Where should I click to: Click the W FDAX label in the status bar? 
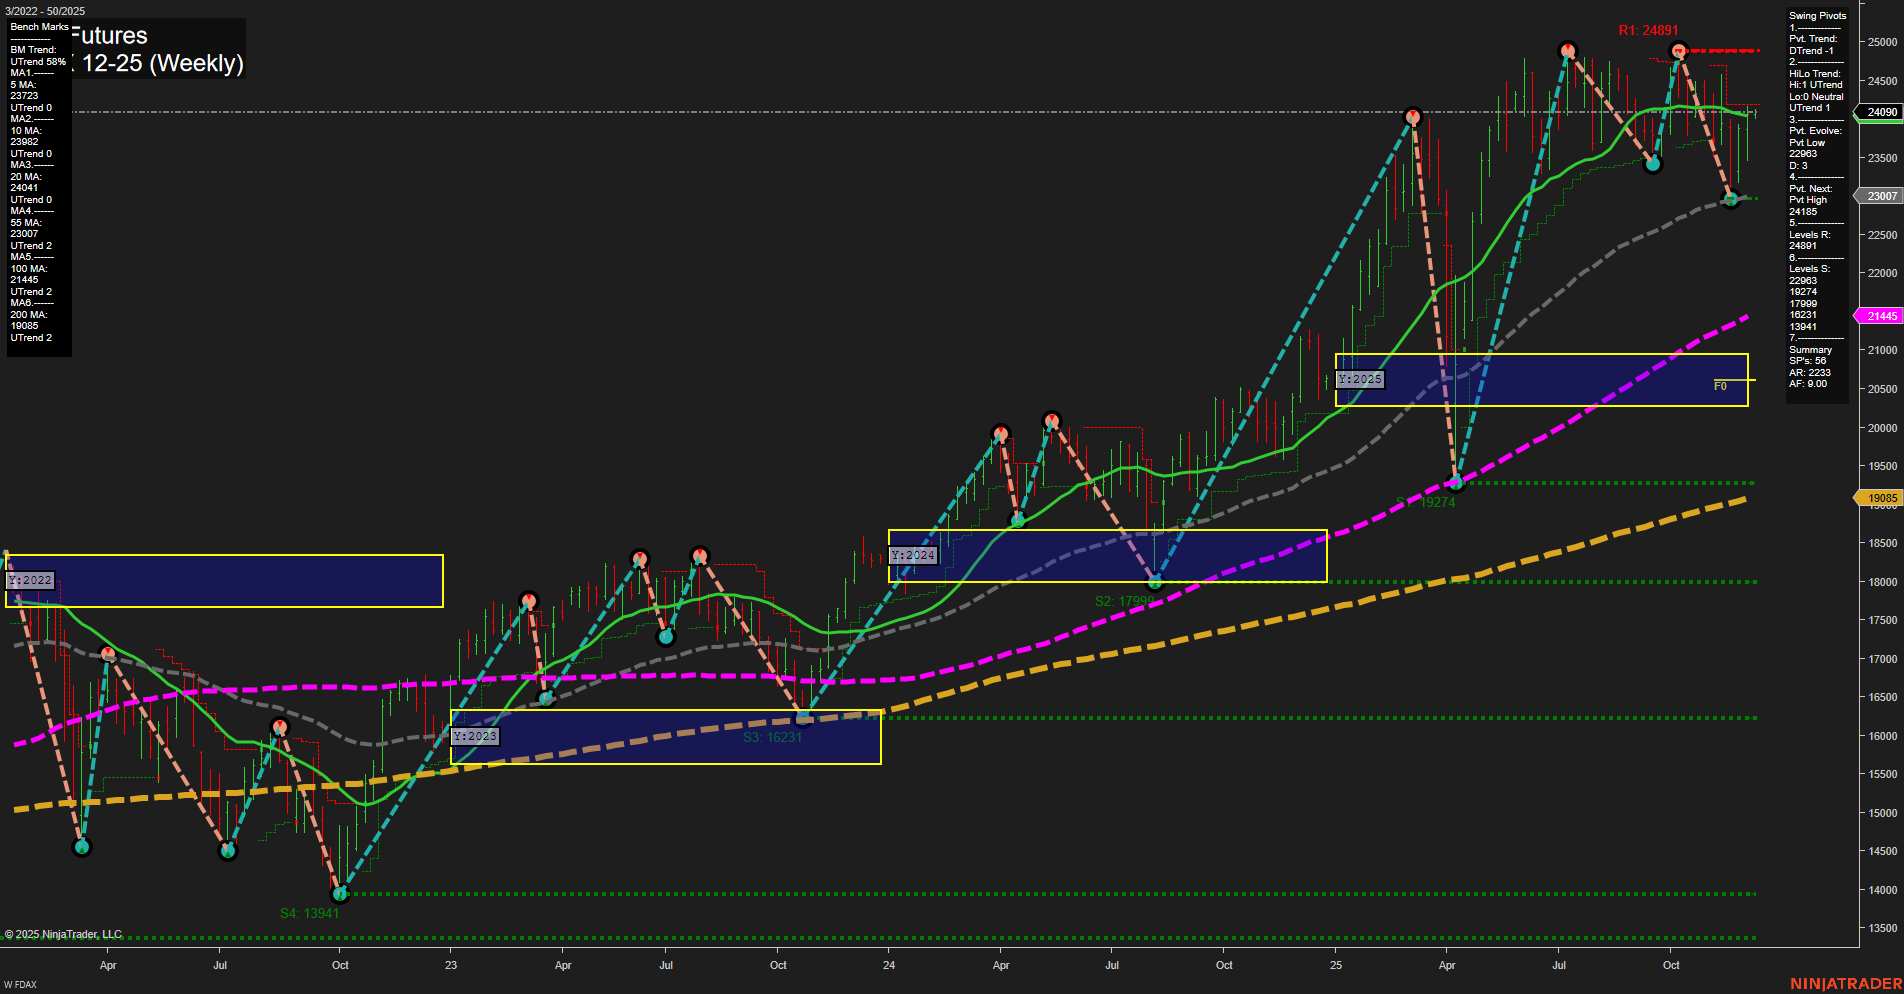click(18, 983)
